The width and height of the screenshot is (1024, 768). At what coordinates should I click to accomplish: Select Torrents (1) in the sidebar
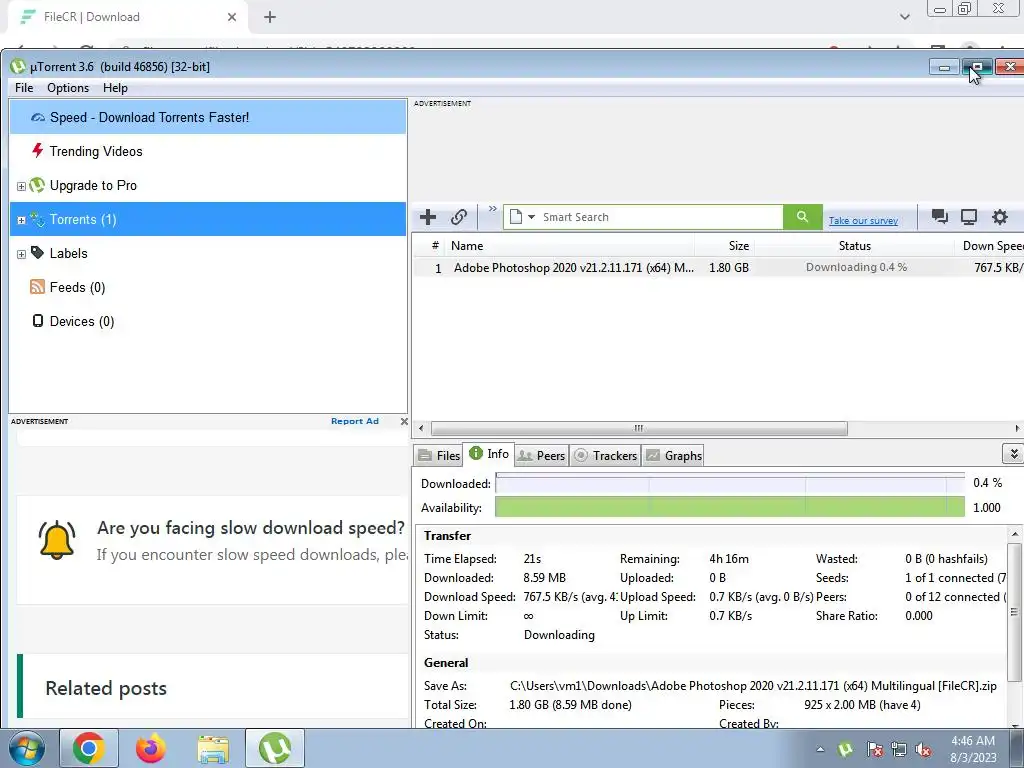[208, 219]
